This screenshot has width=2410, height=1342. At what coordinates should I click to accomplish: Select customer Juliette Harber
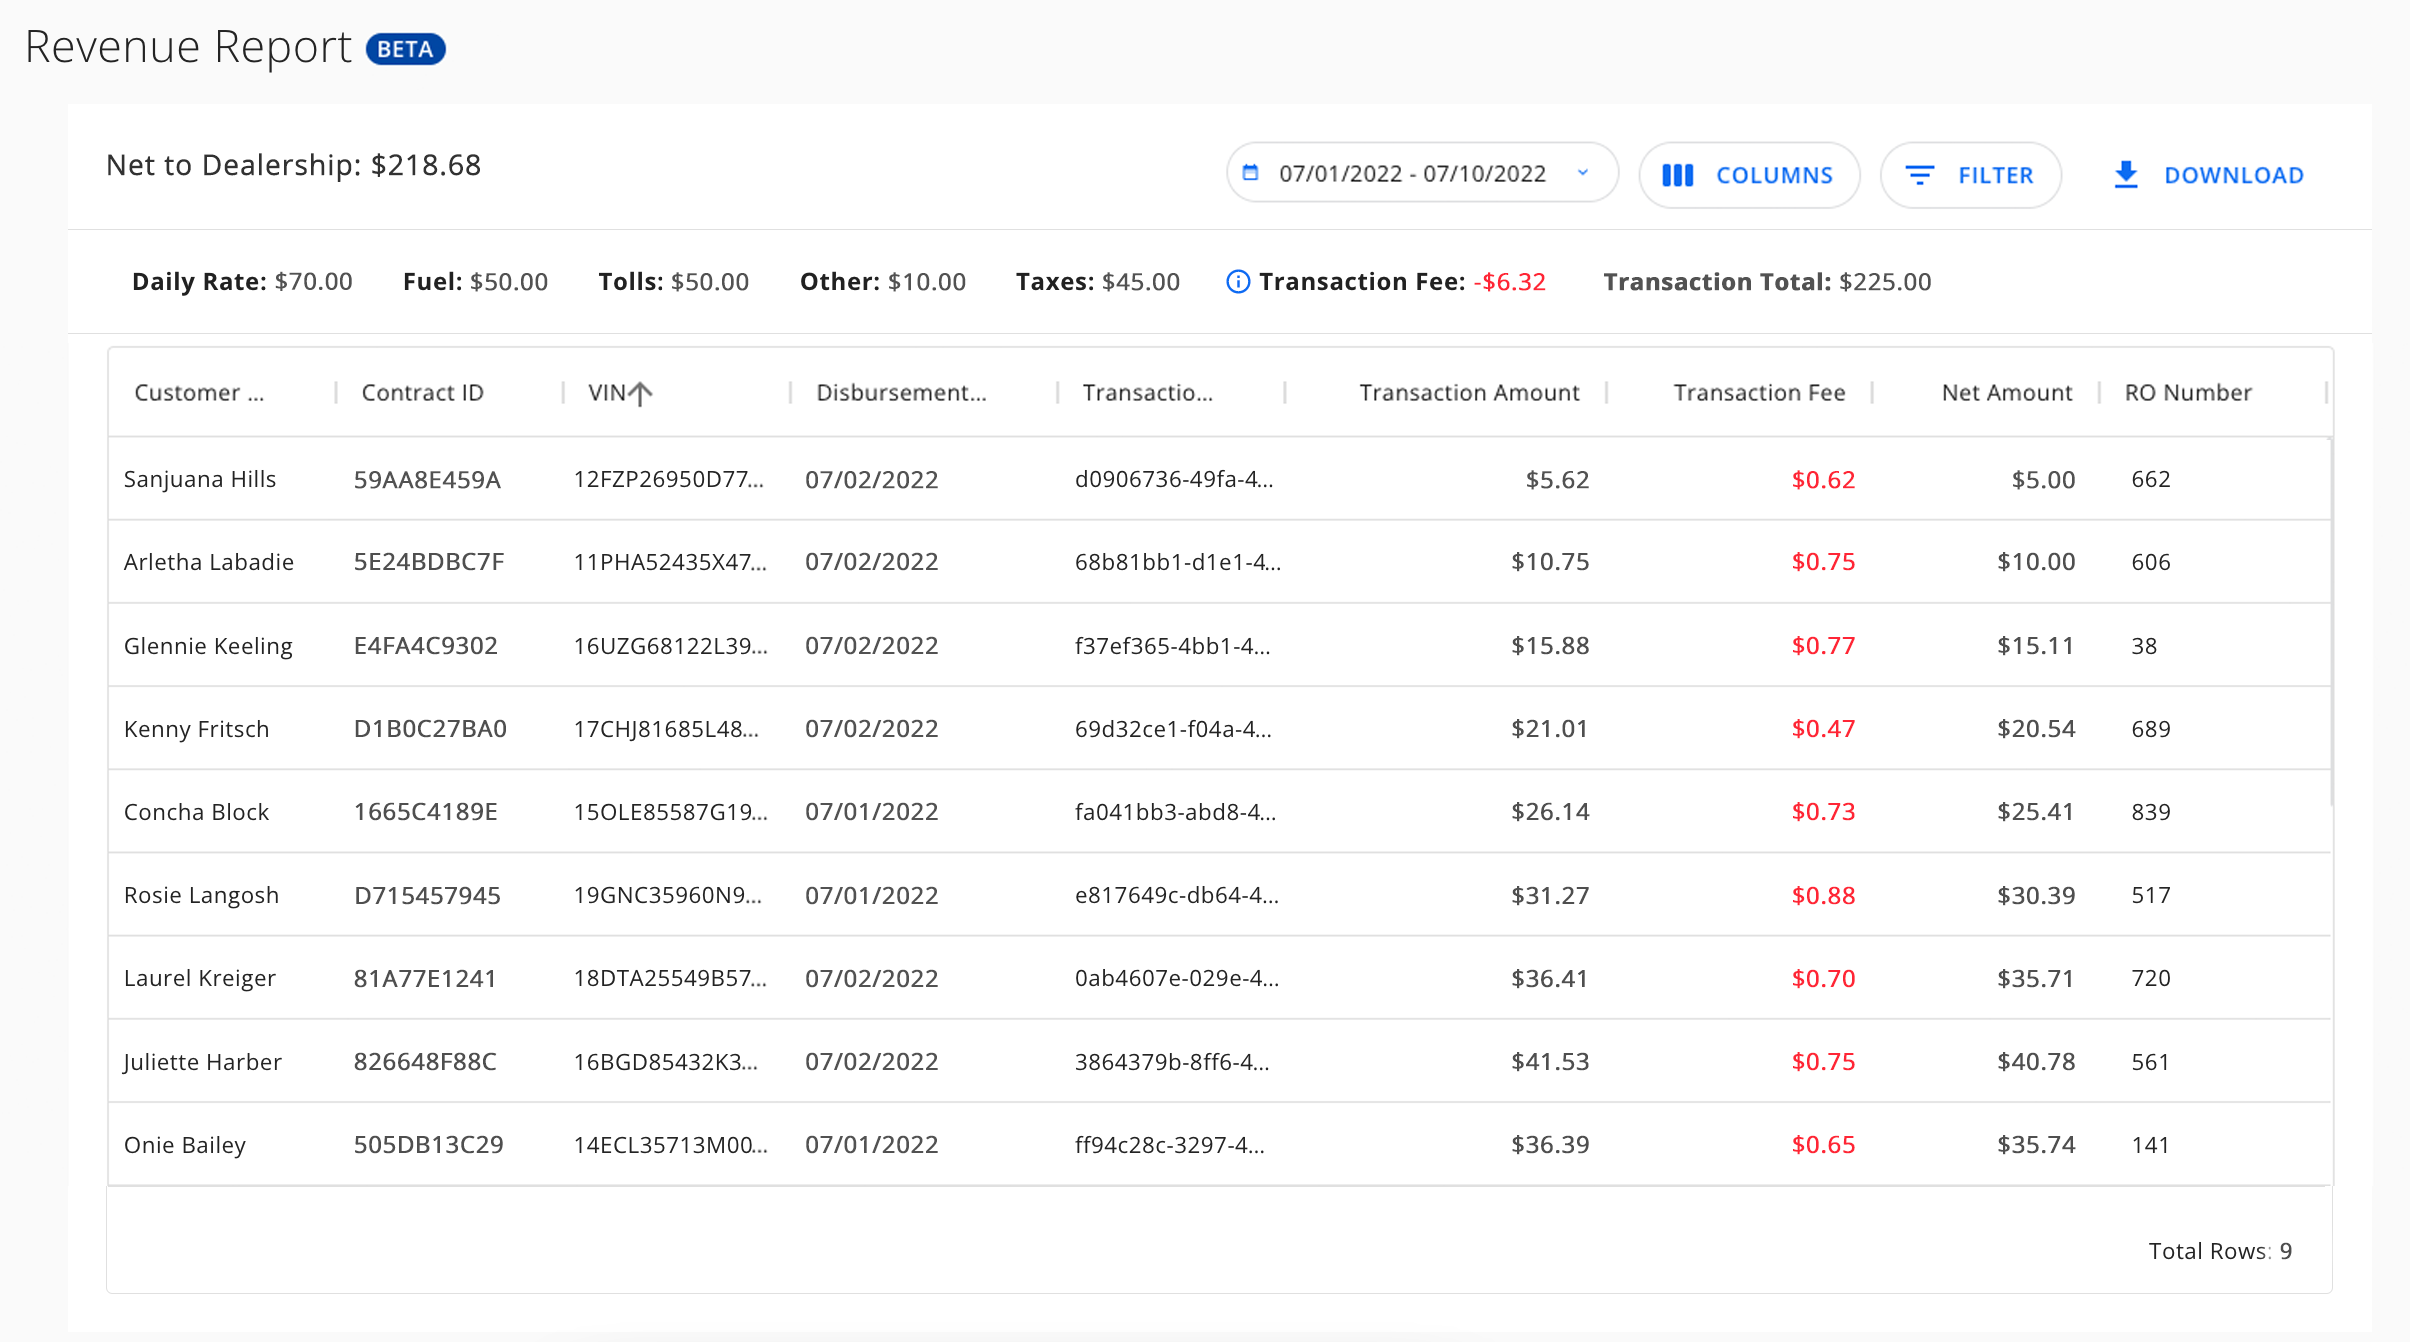coord(203,1062)
